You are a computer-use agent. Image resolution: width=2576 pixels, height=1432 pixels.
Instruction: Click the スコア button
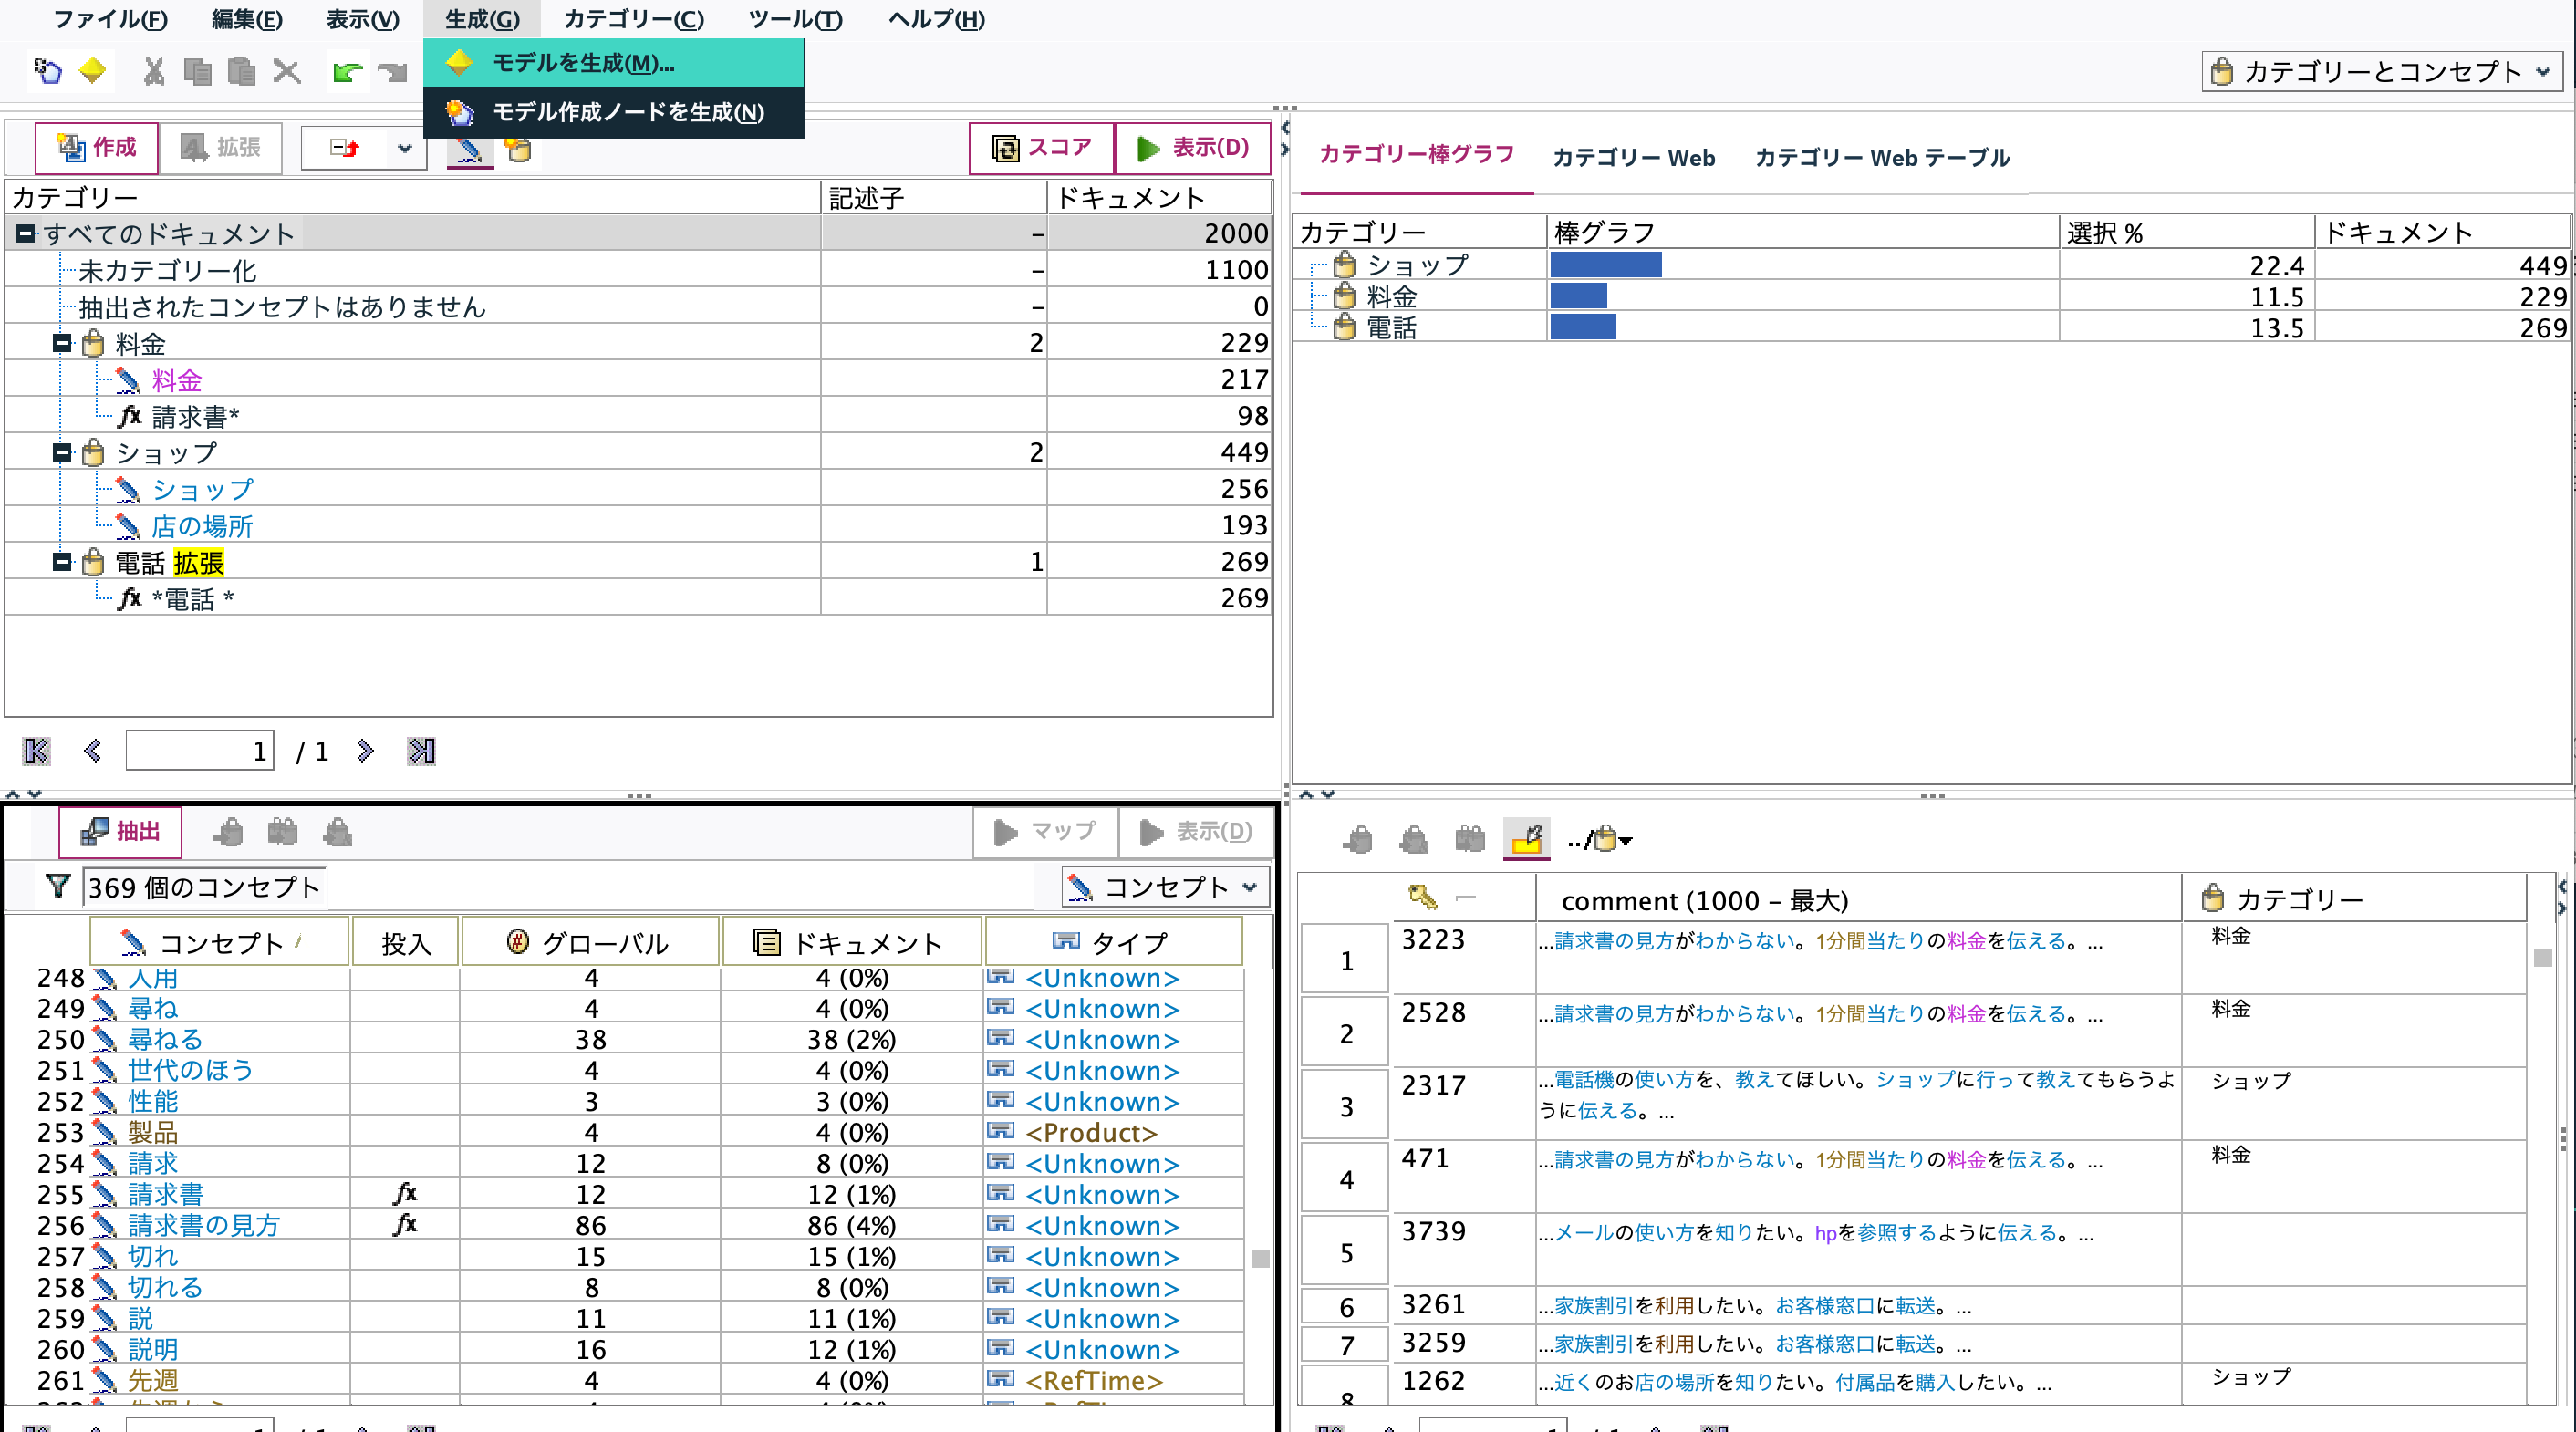pos(1040,147)
